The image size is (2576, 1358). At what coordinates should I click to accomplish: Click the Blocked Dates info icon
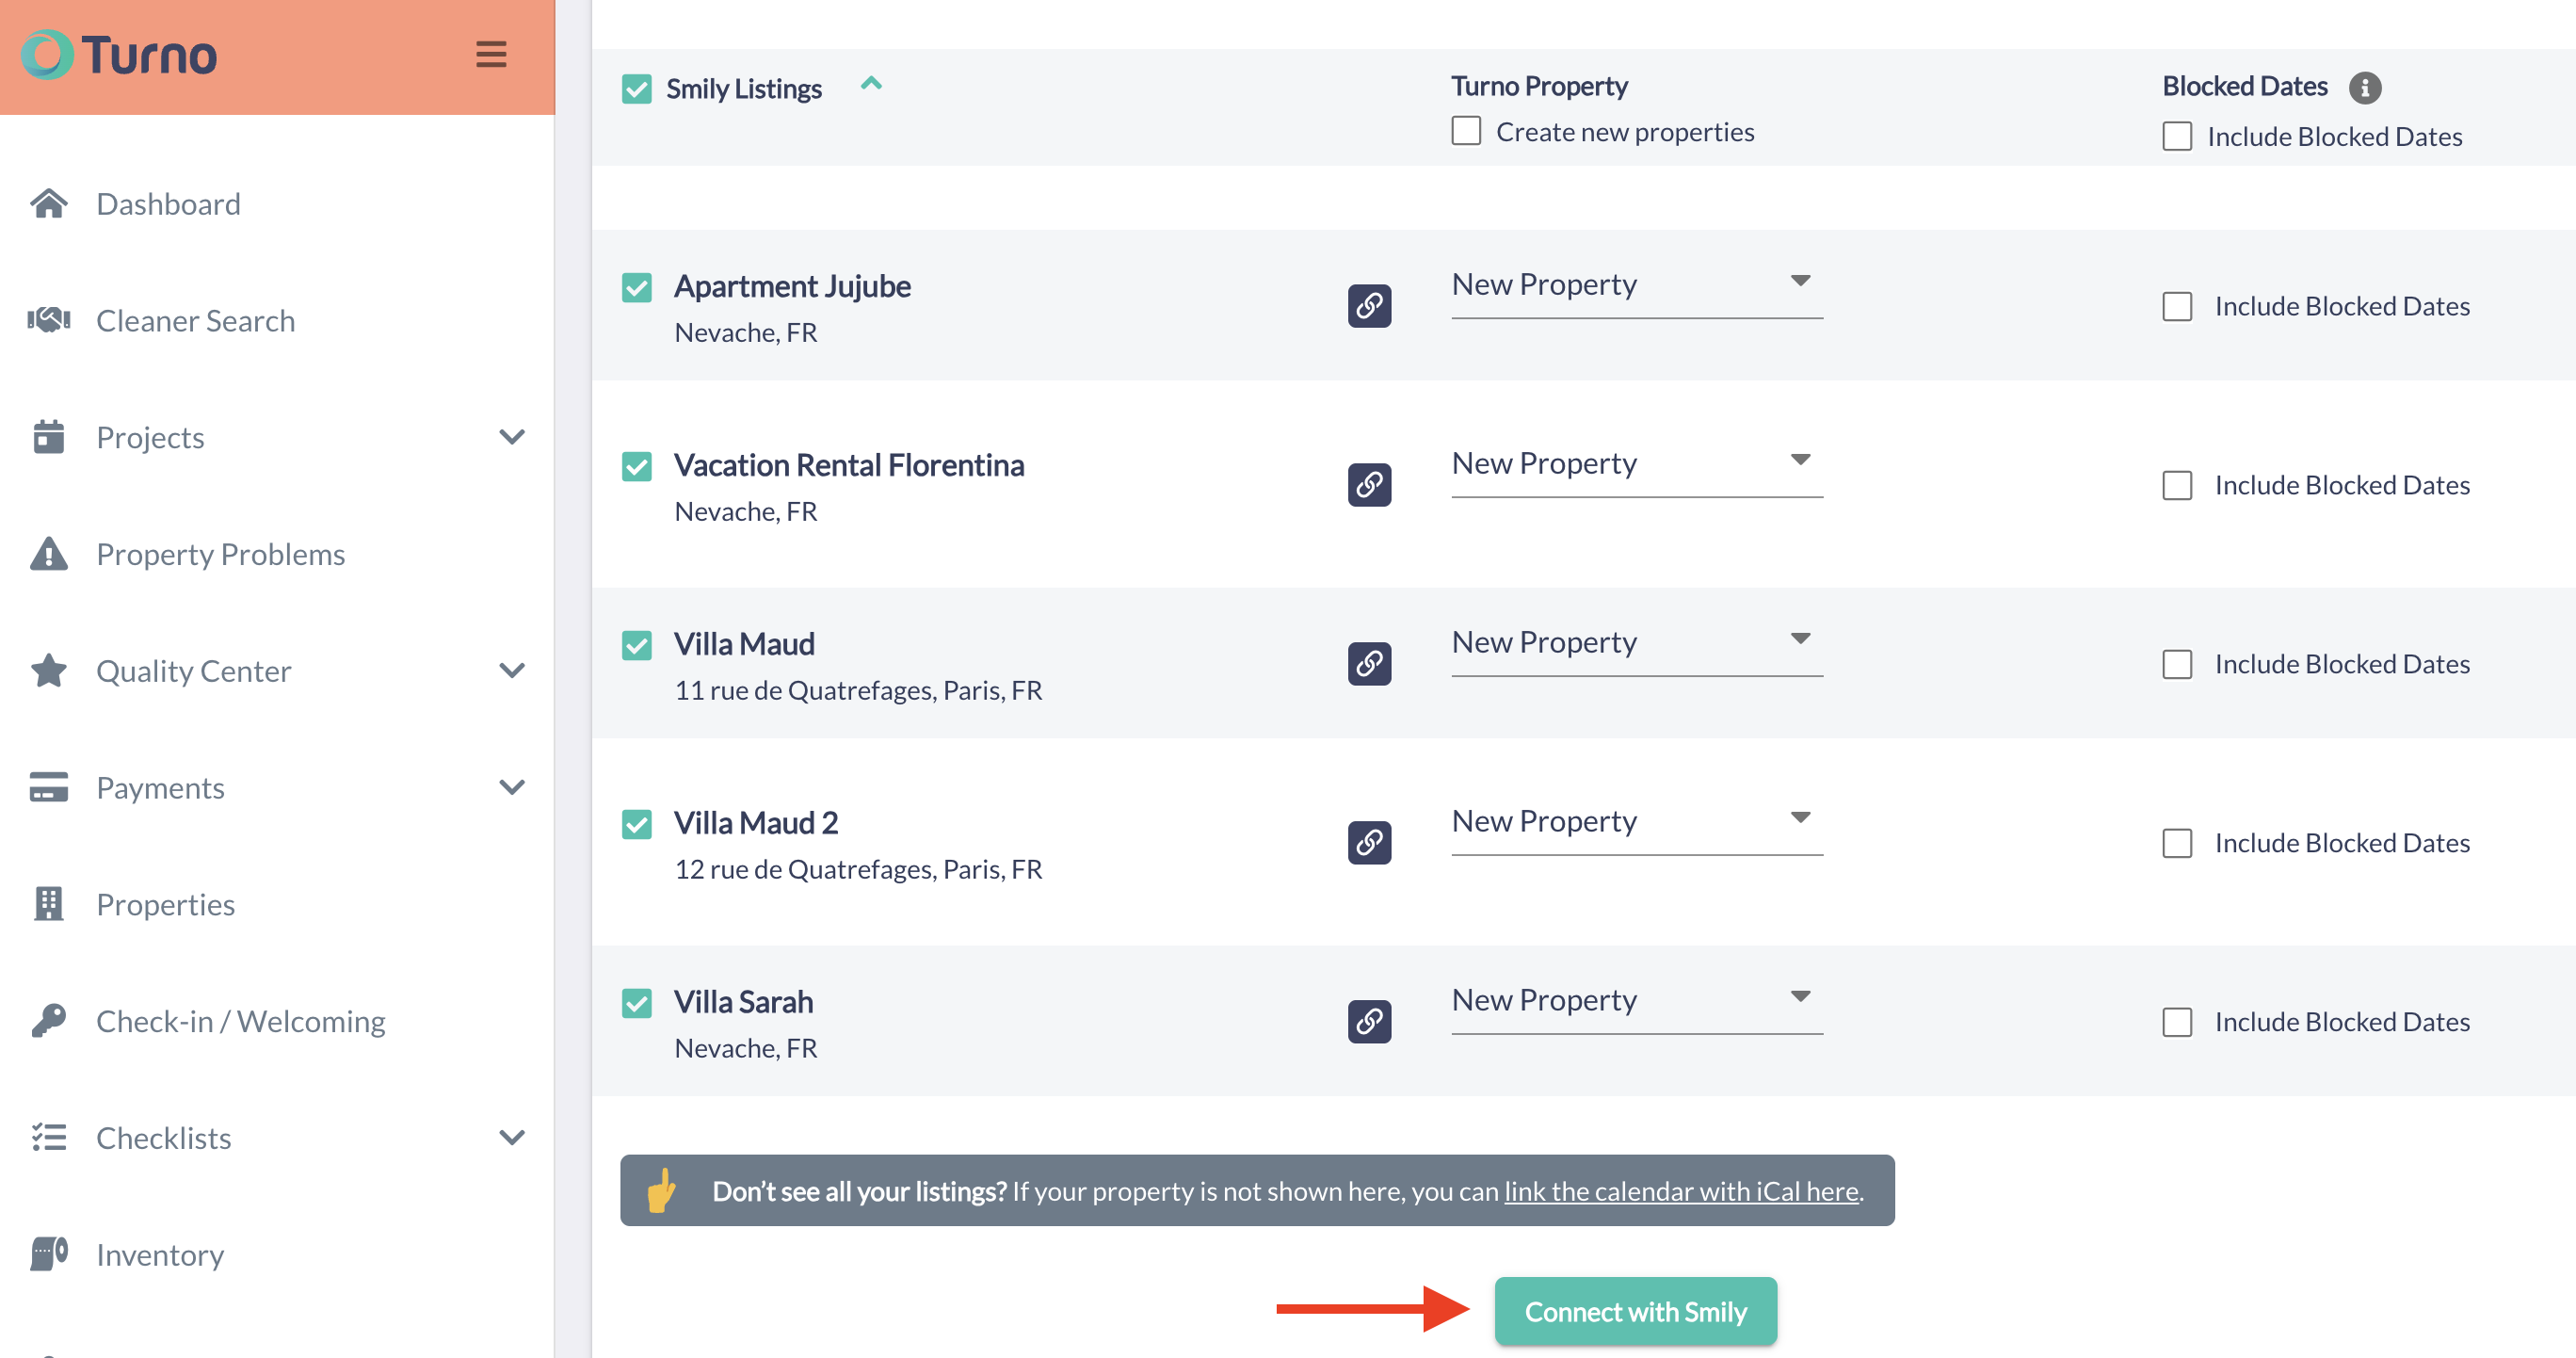click(x=2364, y=88)
